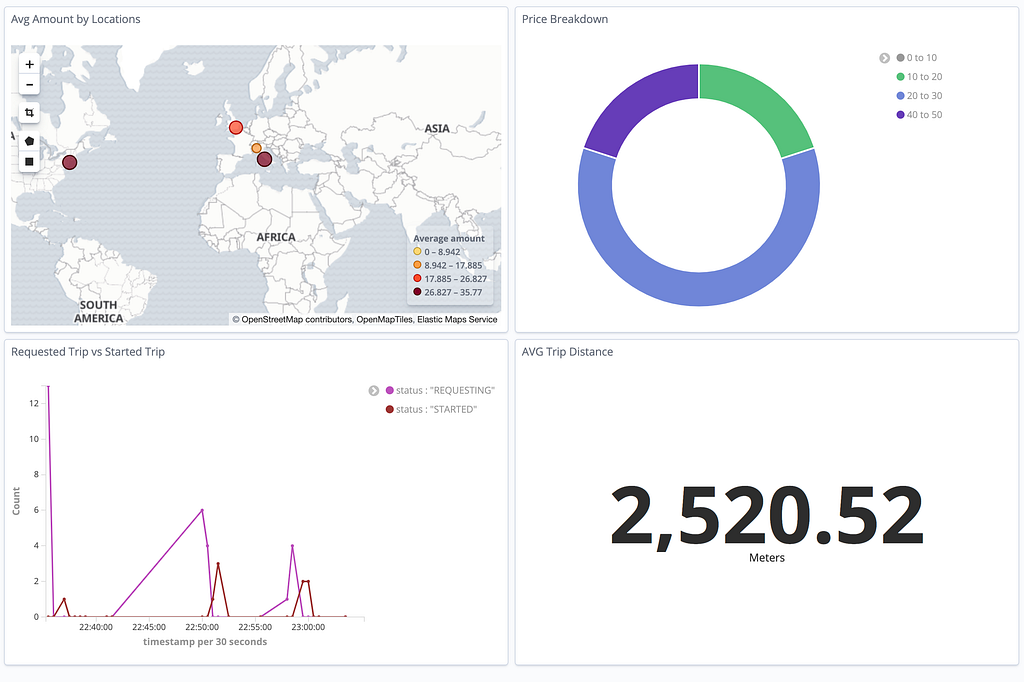1024x682 pixels.
Task: Click the '0 – 8.942' legend range
Action: (x=442, y=252)
